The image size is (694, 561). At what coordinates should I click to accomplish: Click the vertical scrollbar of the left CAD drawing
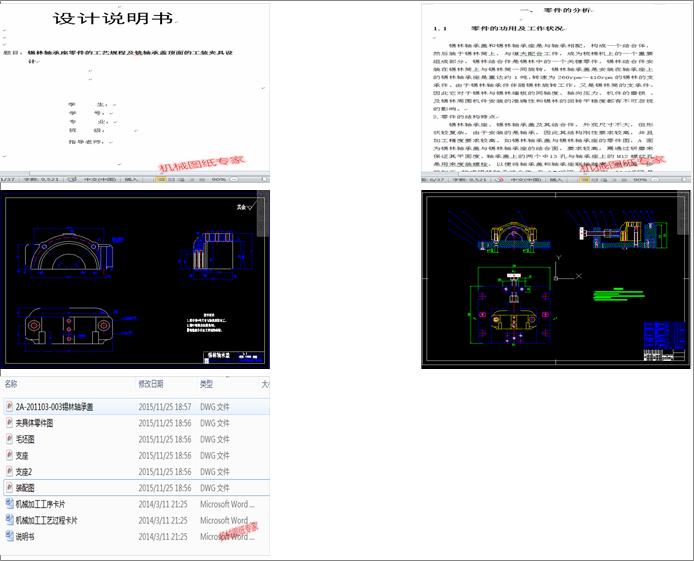pos(263,214)
